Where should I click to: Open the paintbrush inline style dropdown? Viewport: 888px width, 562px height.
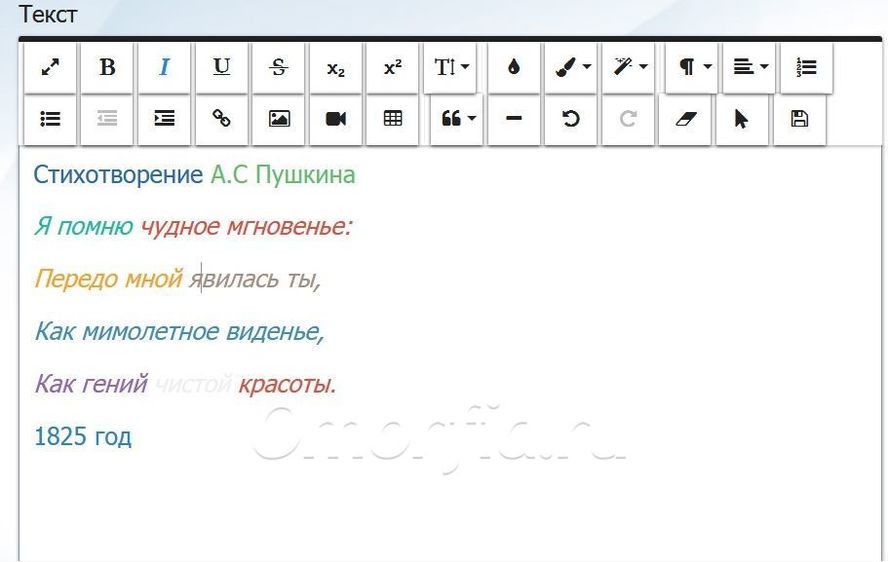pos(571,67)
